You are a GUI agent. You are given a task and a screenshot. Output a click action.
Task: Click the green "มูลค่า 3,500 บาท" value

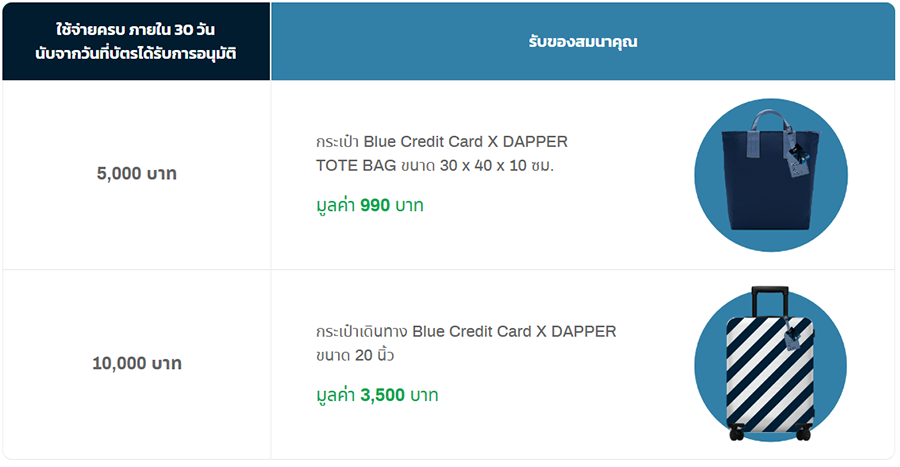coord(376,395)
